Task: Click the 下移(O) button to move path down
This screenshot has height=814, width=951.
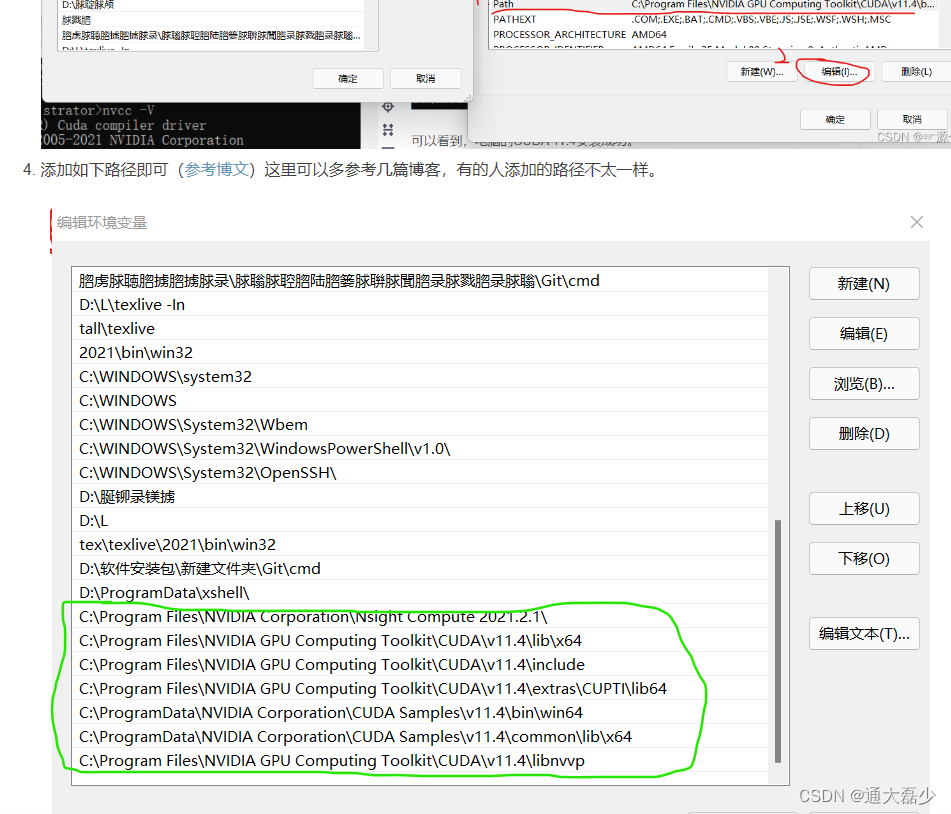Action: tap(863, 558)
